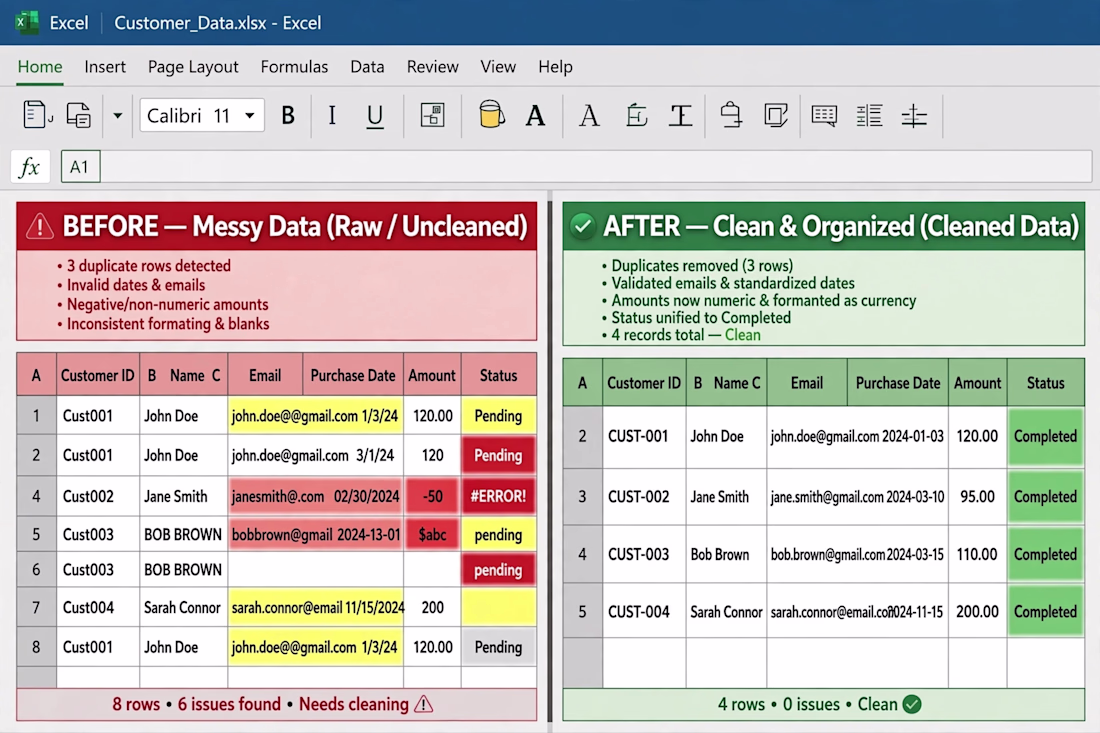Select the Cust004 cell
This screenshot has height=733, width=1100.
[98, 607]
